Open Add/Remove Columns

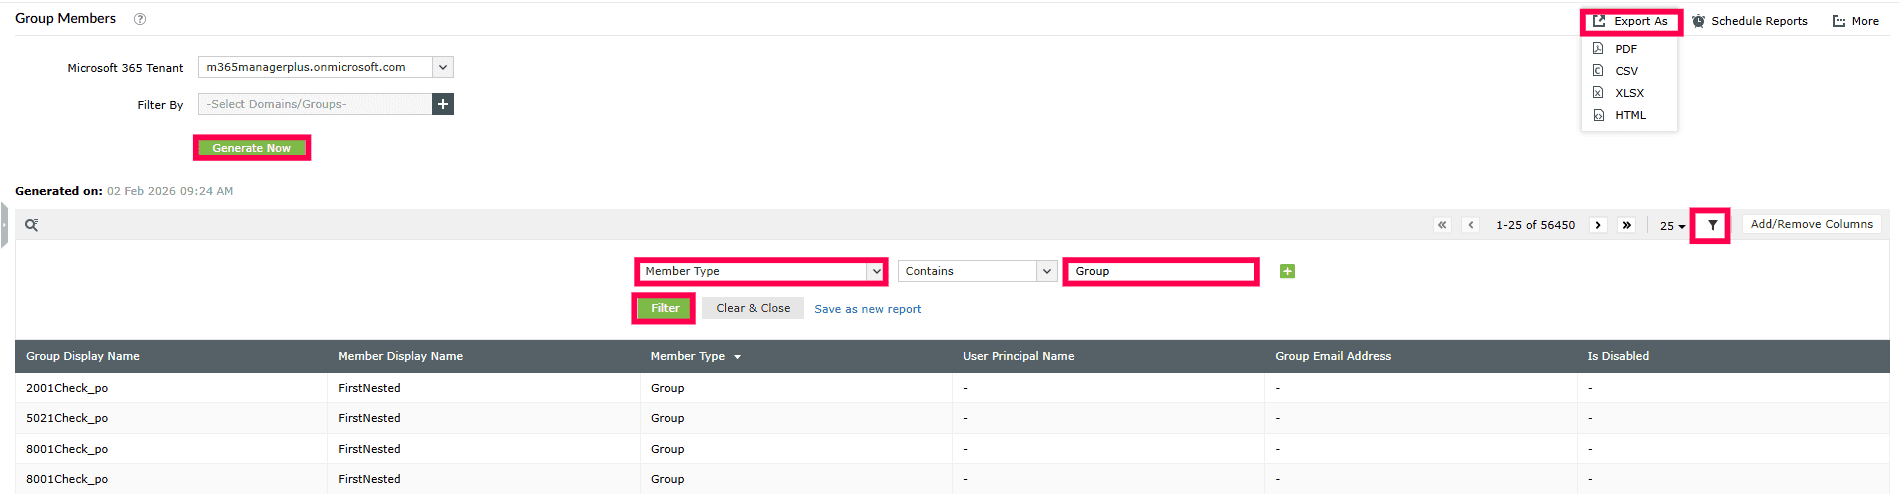(x=1811, y=224)
